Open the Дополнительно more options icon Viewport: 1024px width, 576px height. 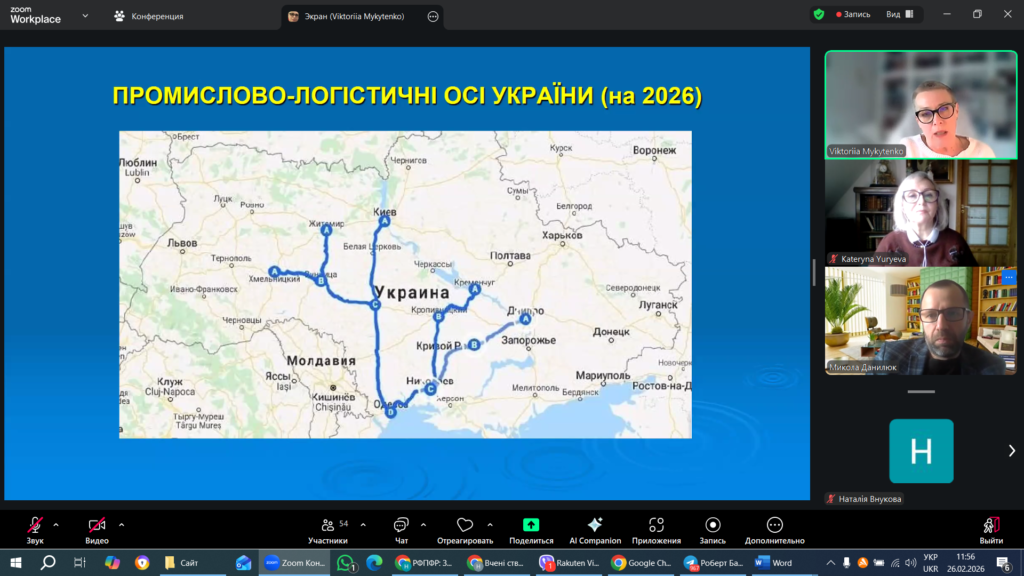click(x=774, y=525)
